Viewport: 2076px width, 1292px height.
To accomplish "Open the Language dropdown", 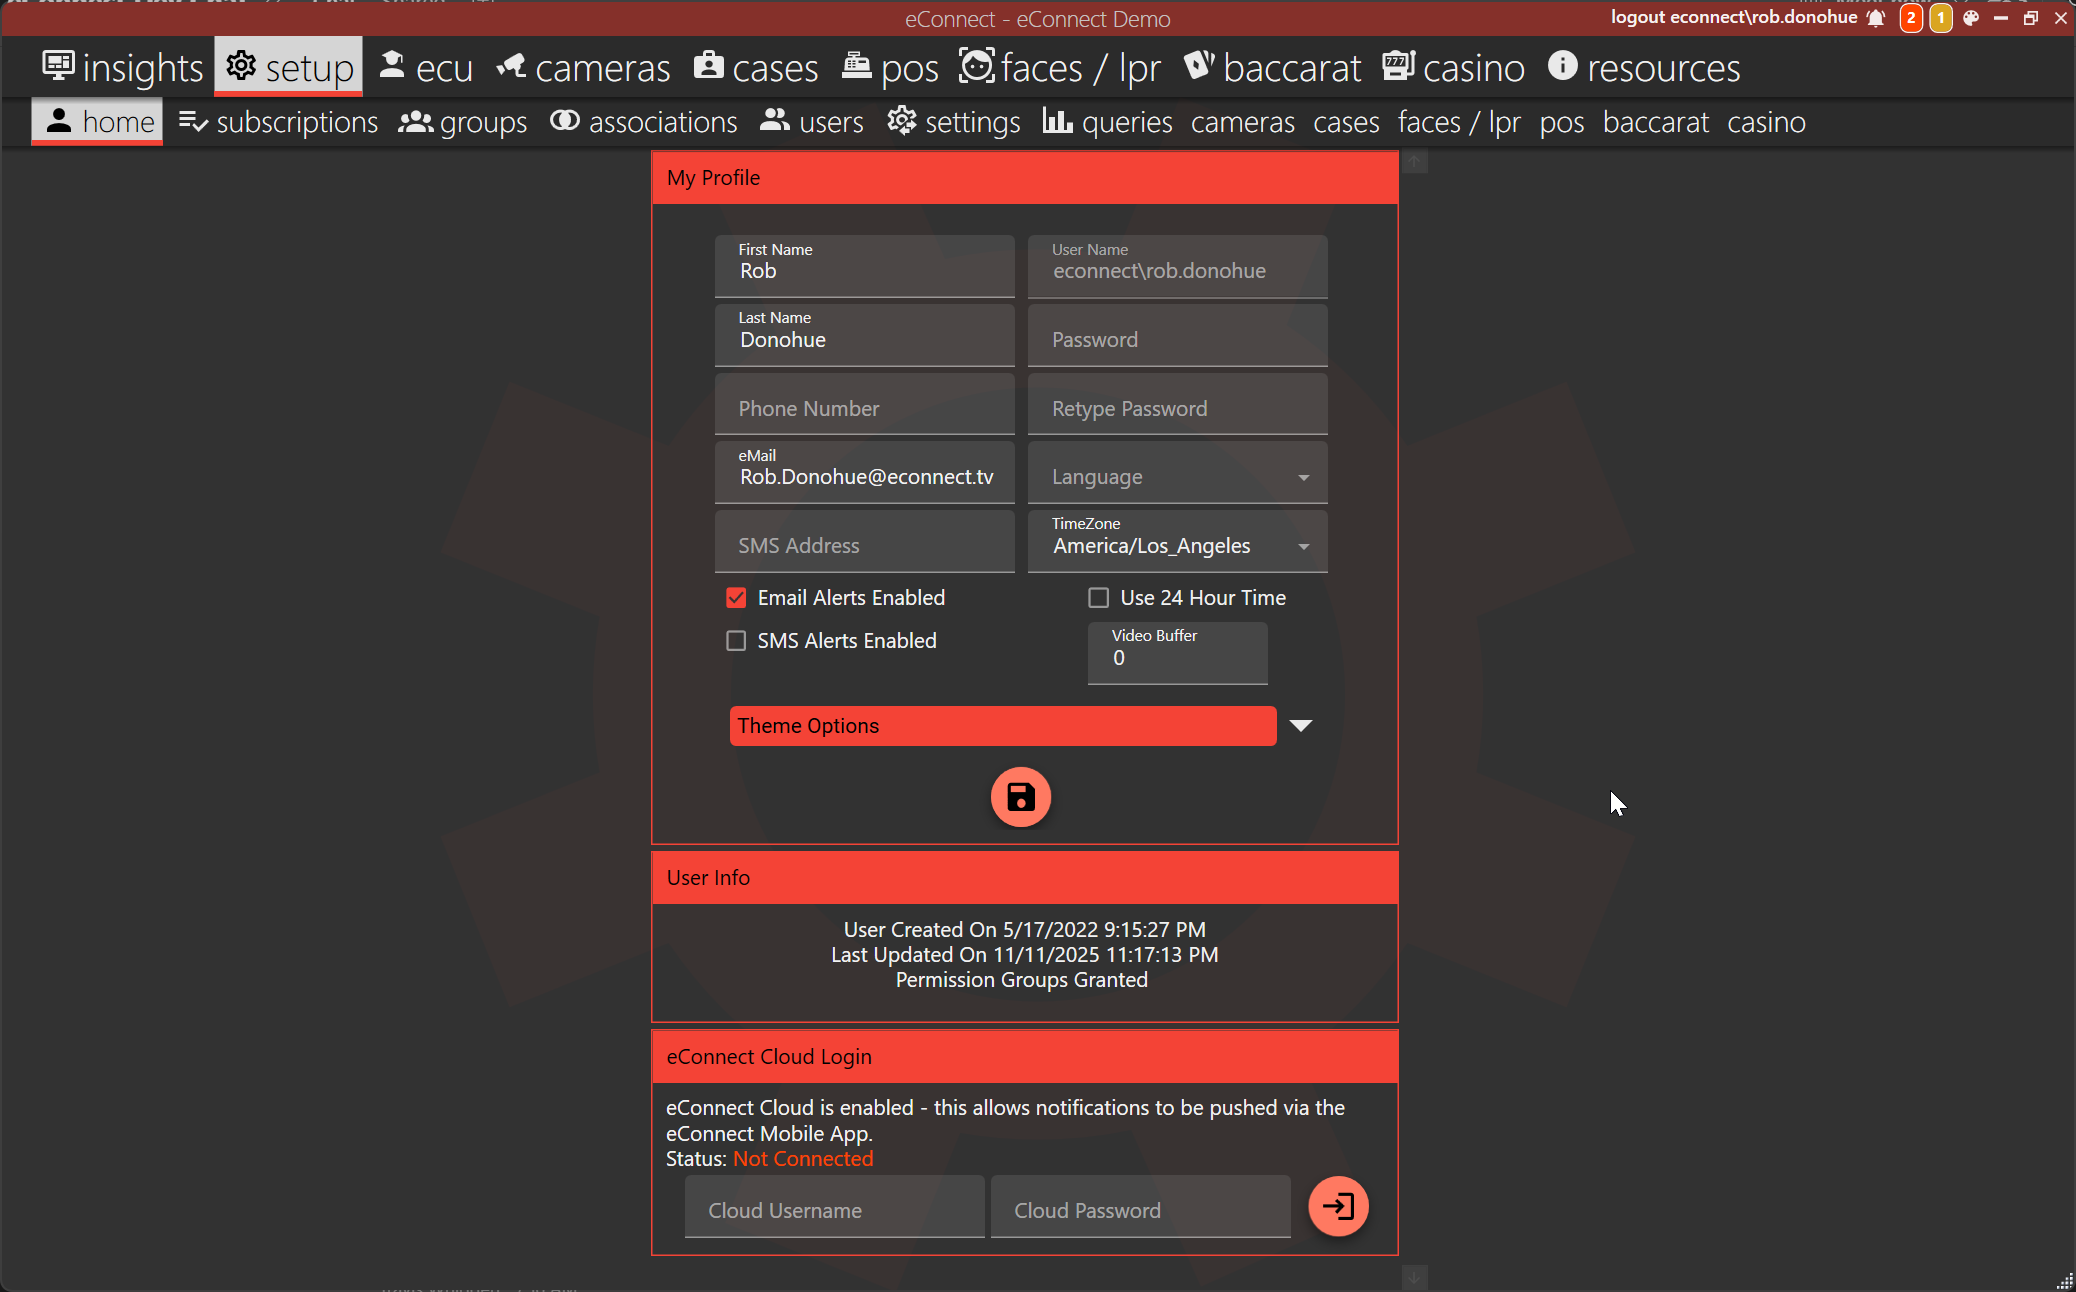I will pos(1177,477).
